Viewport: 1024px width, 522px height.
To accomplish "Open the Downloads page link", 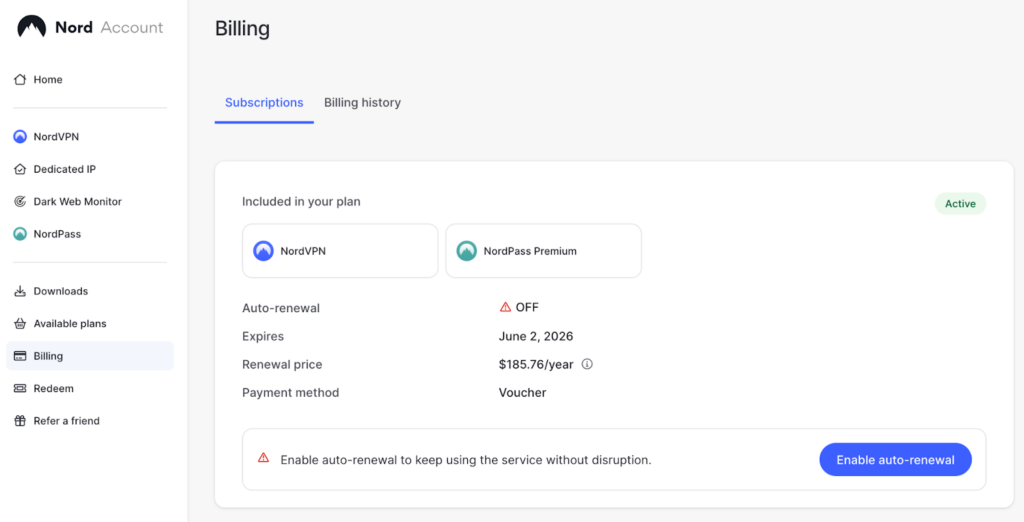I will pyautogui.click(x=90, y=291).
